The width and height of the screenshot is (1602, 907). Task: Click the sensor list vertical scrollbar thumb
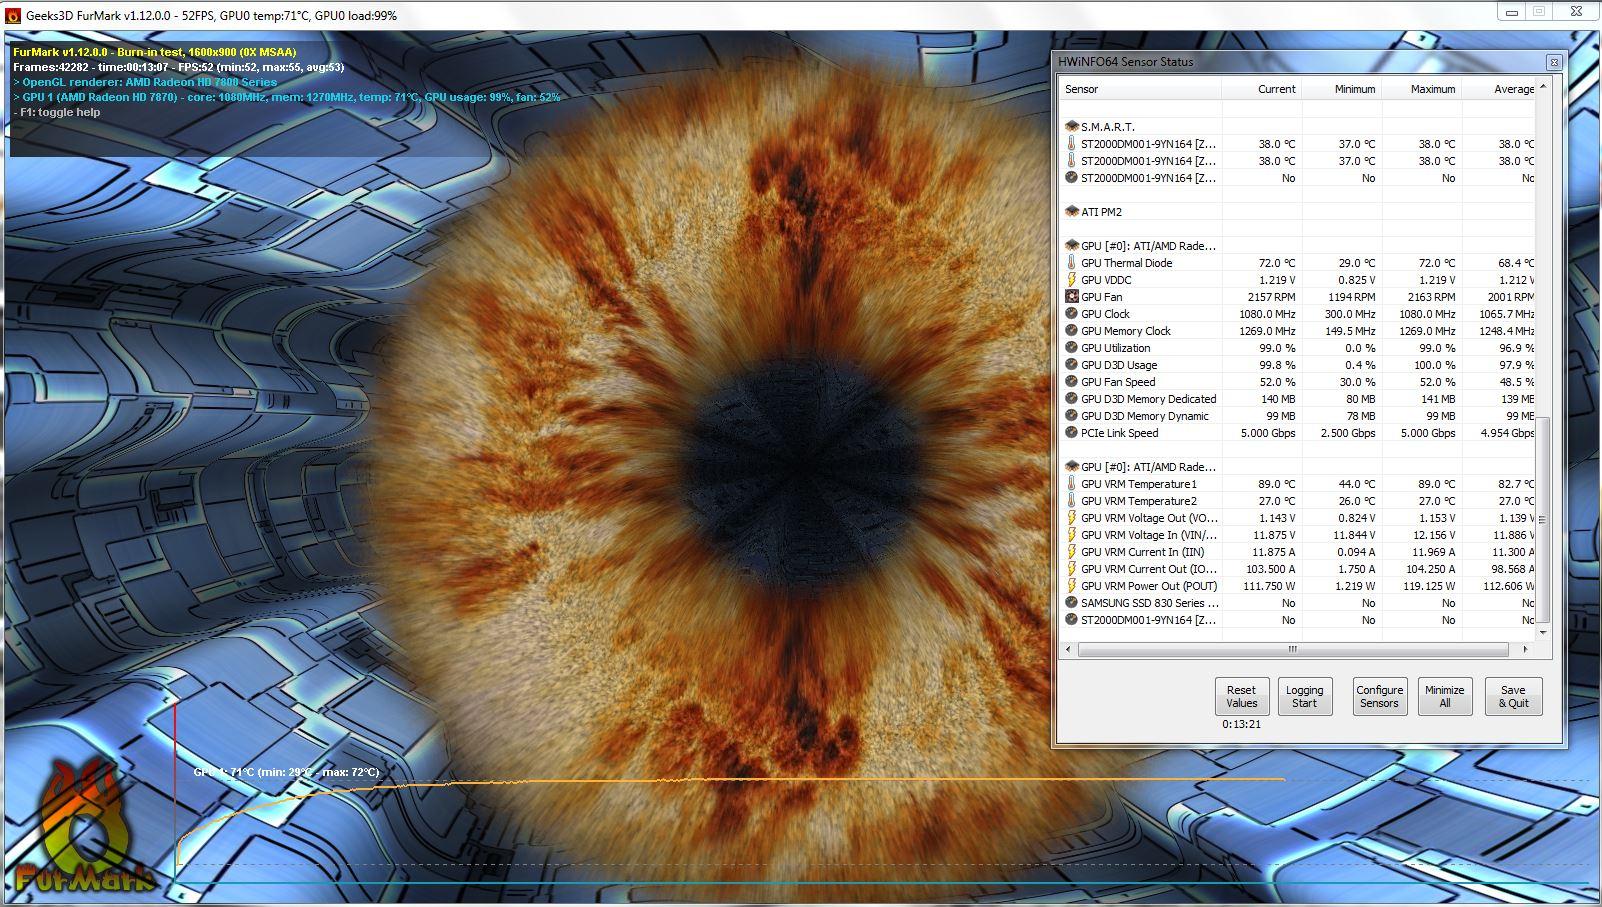pyautogui.click(x=1542, y=520)
